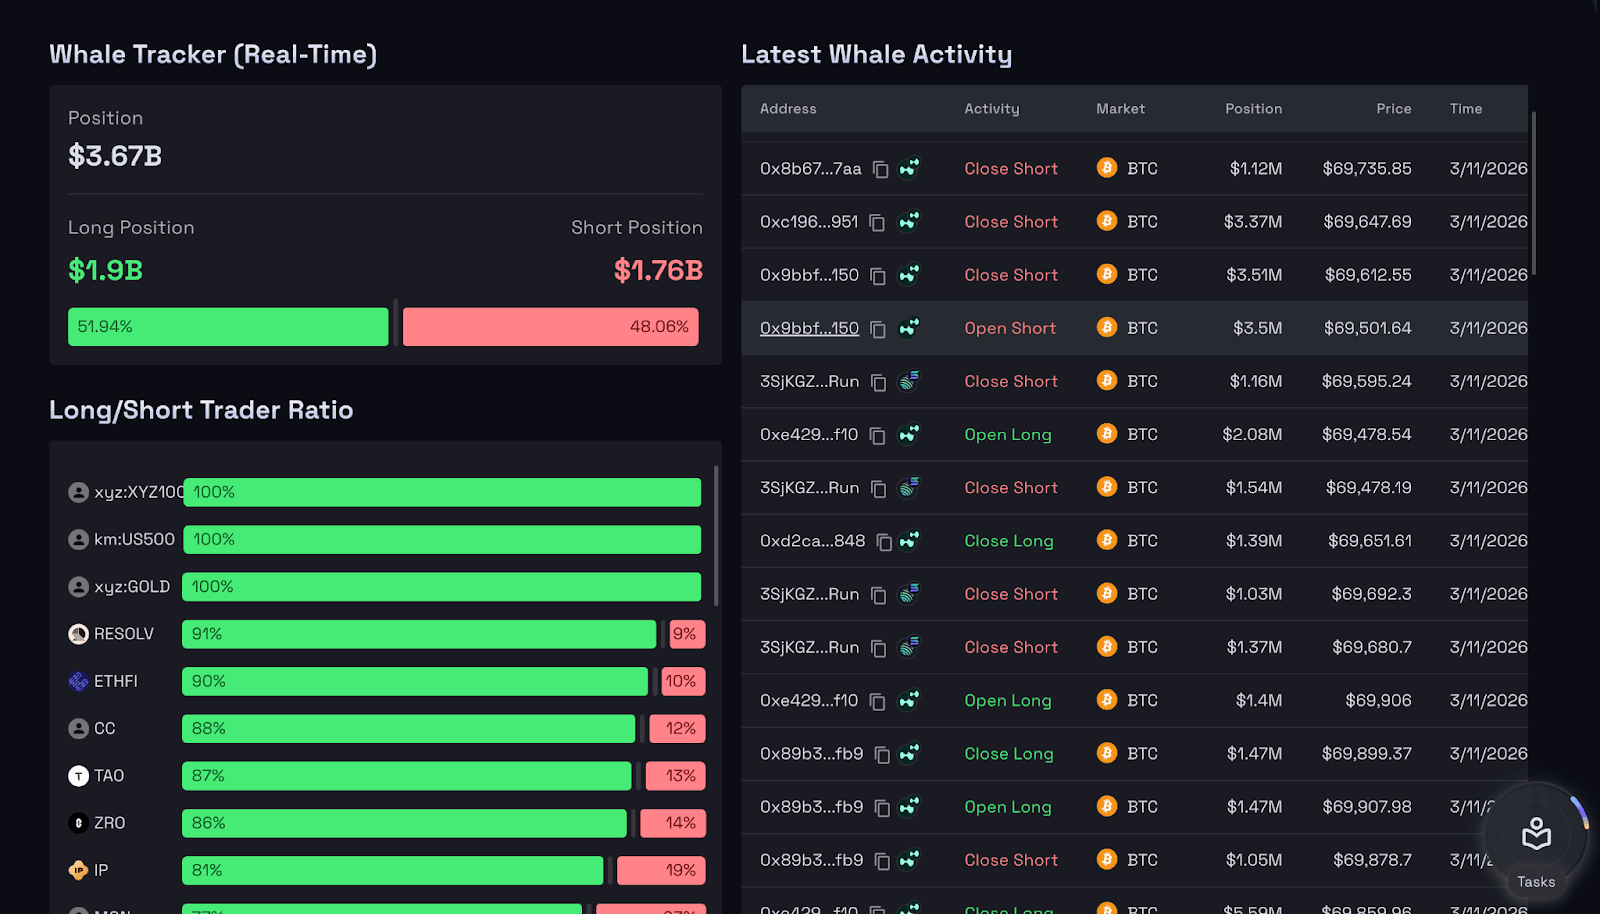Open the underlined whale address 0x9bbf...150
The width and height of the screenshot is (1600, 914).
point(810,328)
